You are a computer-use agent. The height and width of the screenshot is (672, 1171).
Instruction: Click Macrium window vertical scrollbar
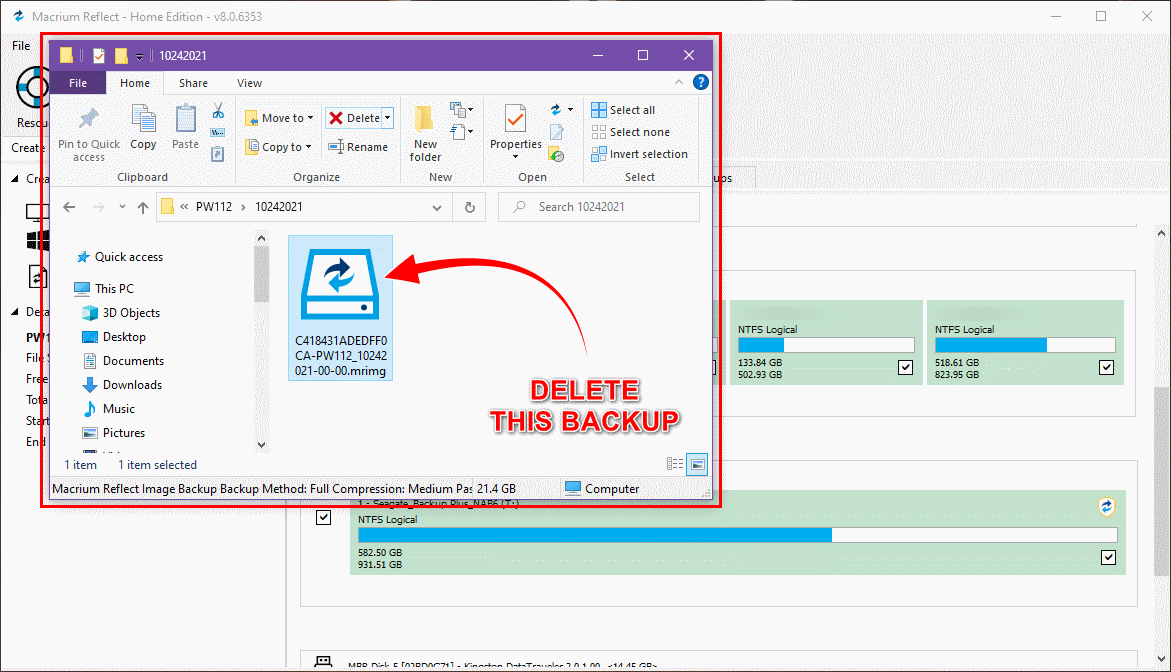point(1161,482)
